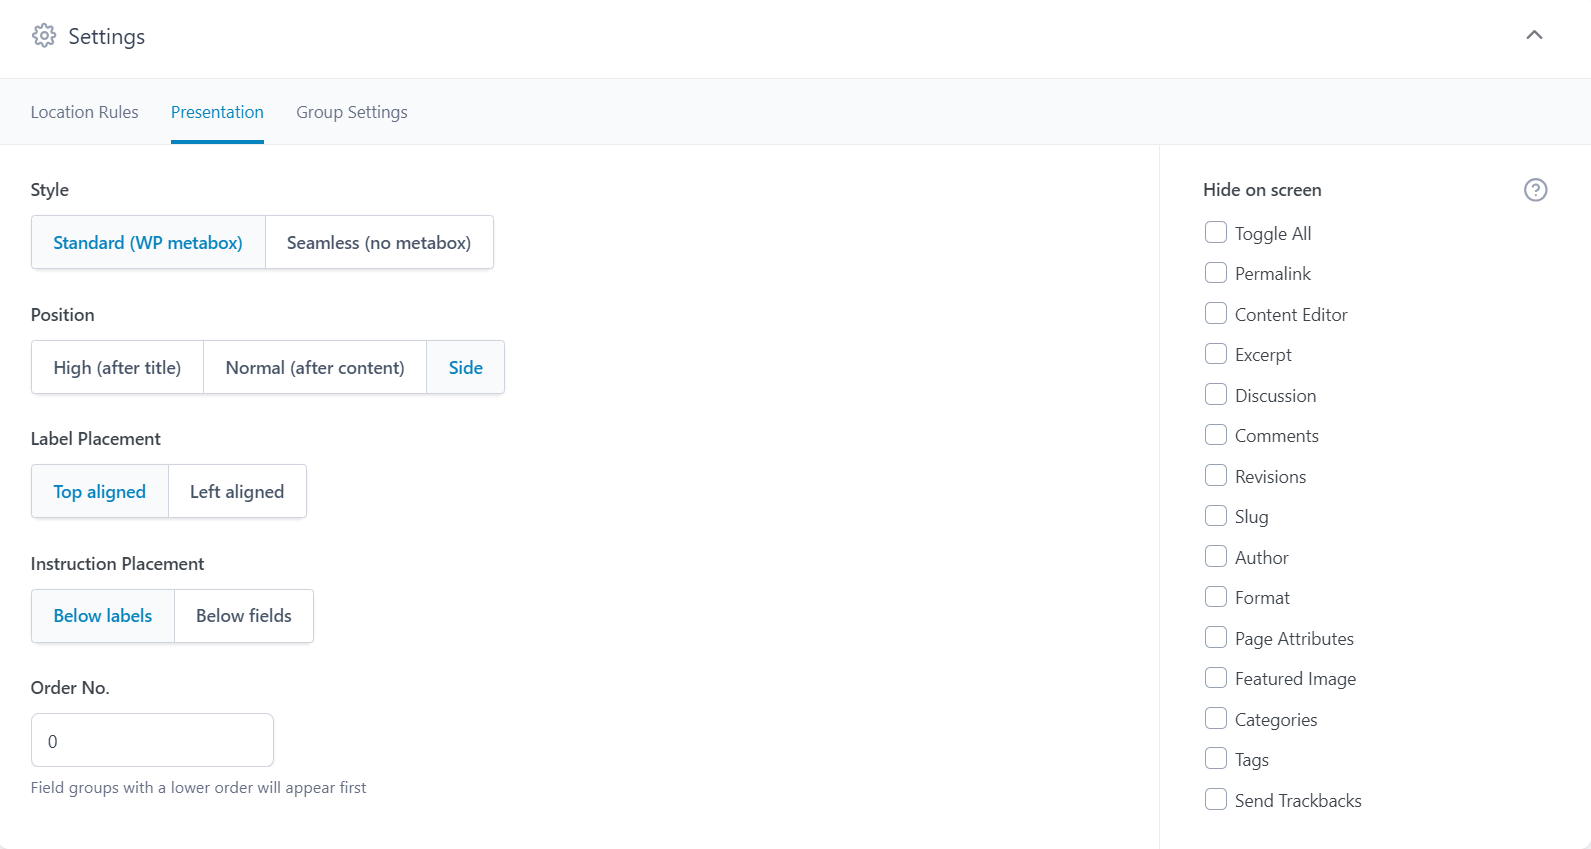Check the Page Attributes checkbox
1591x849 pixels.
pyautogui.click(x=1216, y=637)
